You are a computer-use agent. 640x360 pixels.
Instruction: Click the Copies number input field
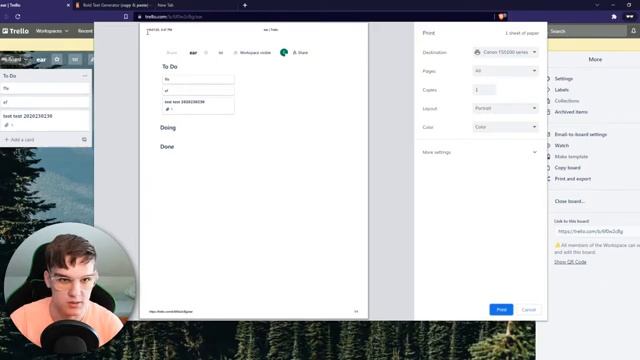(x=484, y=90)
